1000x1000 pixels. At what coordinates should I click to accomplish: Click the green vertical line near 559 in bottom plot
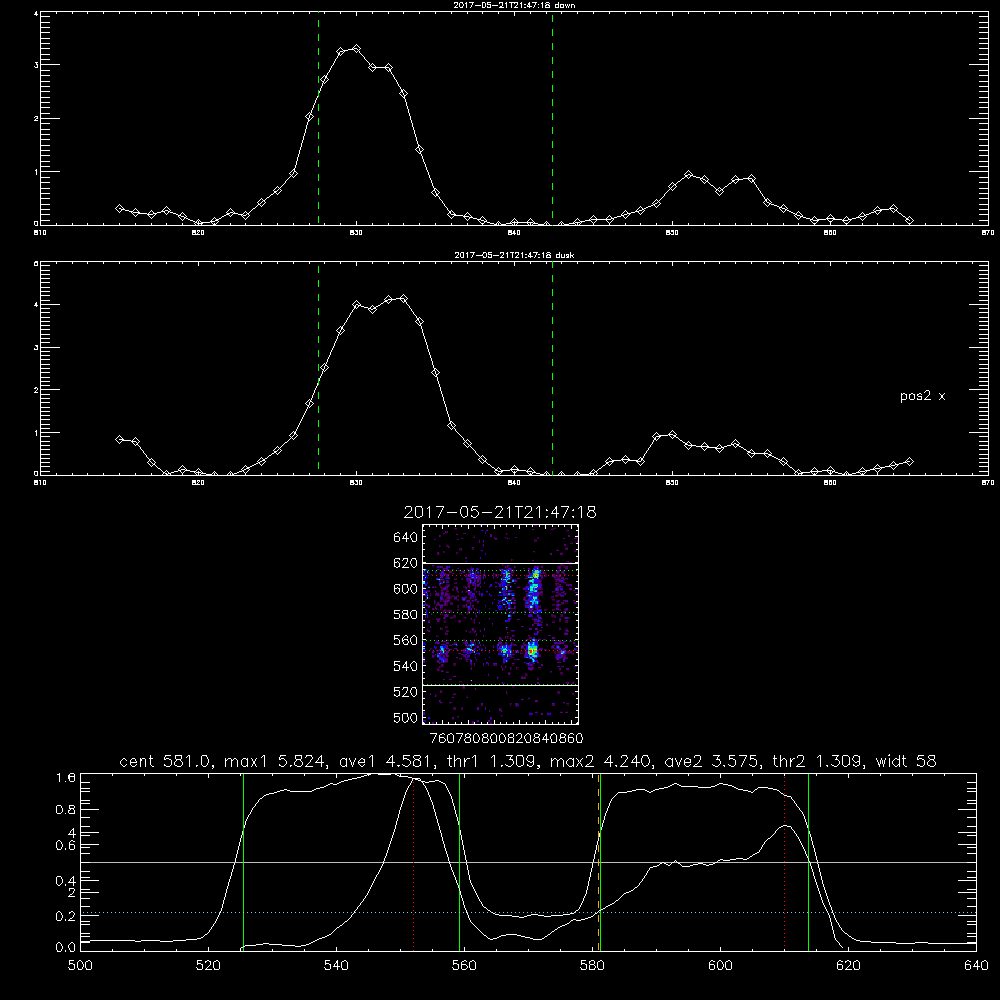click(x=460, y=862)
